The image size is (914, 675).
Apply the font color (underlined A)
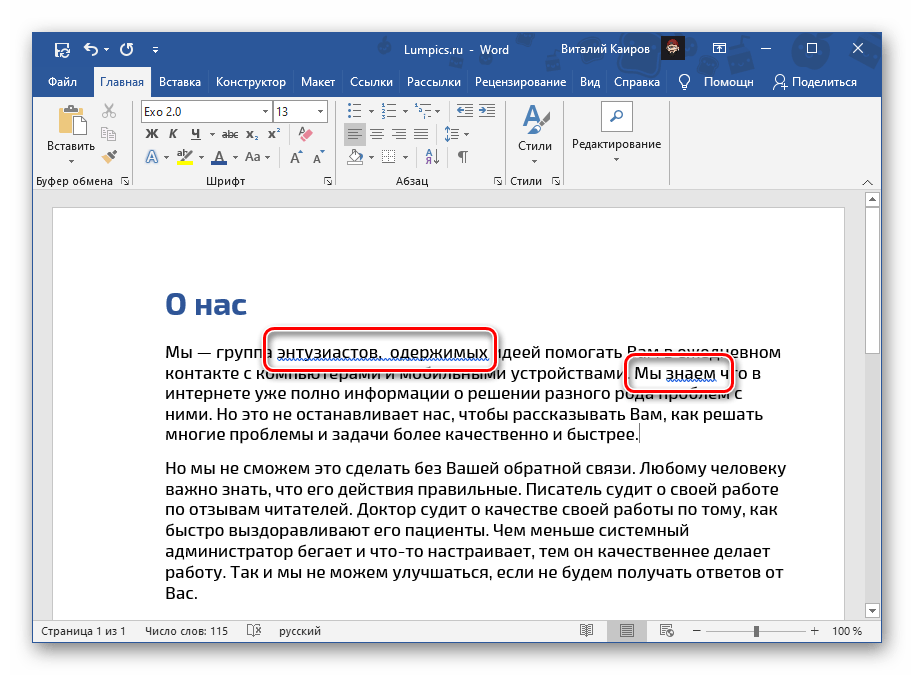[219, 157]
